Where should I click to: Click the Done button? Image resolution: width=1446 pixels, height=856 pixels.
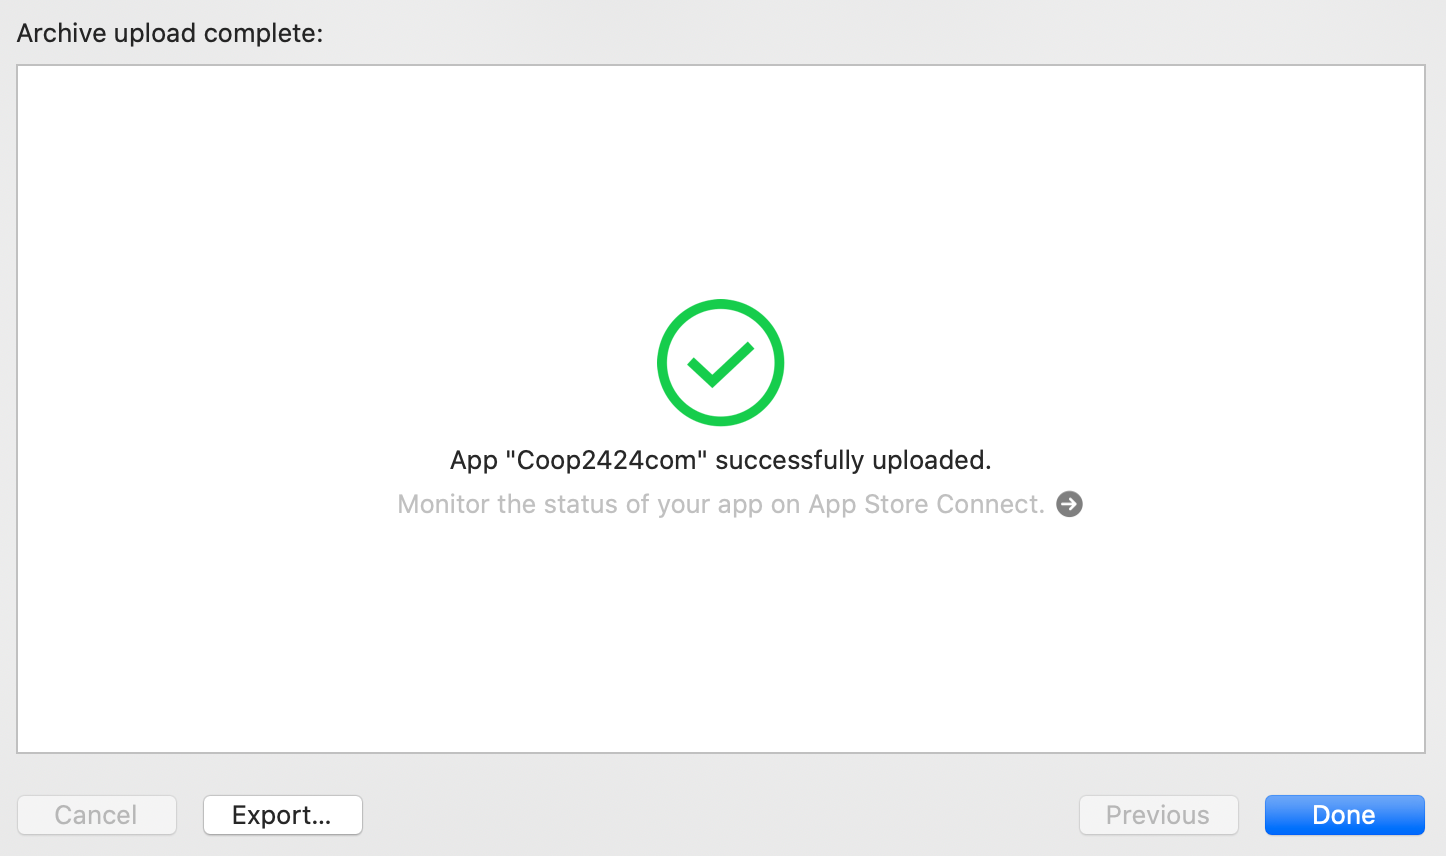pyautogui.click(x=1344, y=815)
